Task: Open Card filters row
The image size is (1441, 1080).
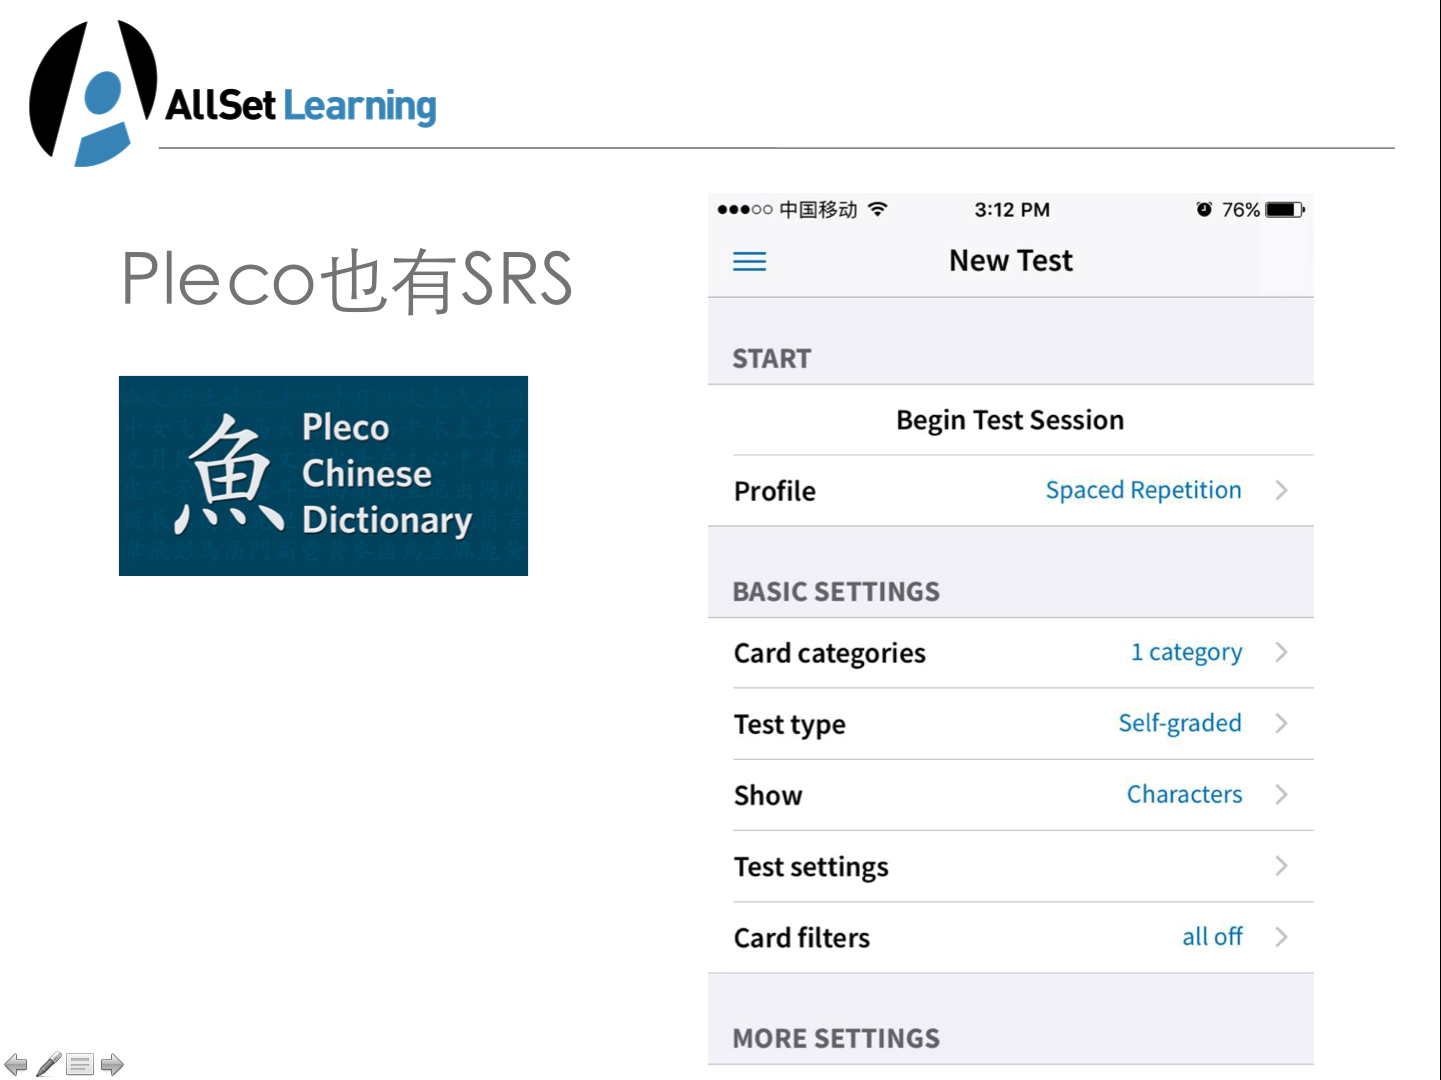Action: (x=1010, y=938)
